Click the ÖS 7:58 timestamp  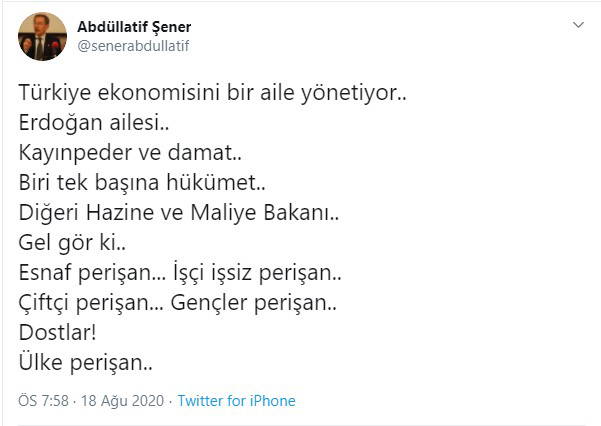(x=40, y=401)
